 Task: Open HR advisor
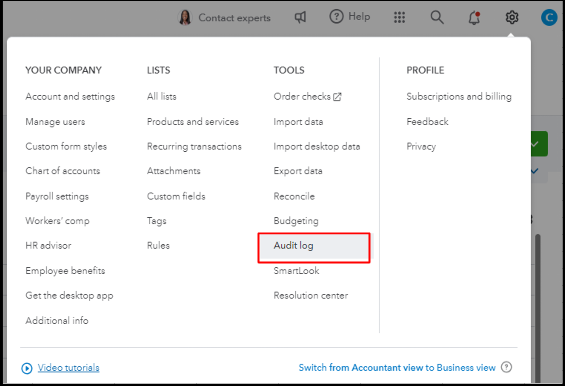pos(48,245)
